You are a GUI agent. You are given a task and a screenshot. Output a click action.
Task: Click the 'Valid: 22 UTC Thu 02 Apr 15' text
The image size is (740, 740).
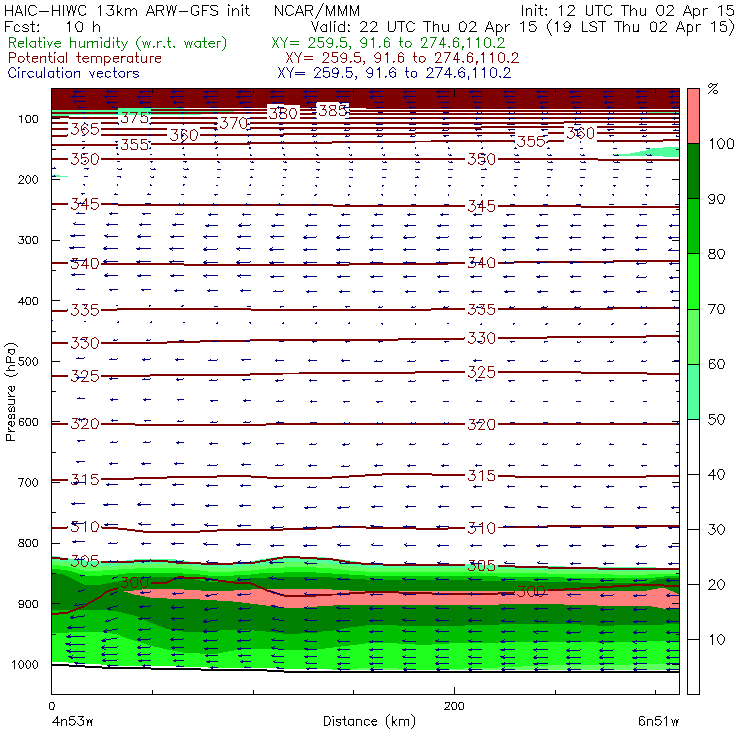(x=423, y=26)
